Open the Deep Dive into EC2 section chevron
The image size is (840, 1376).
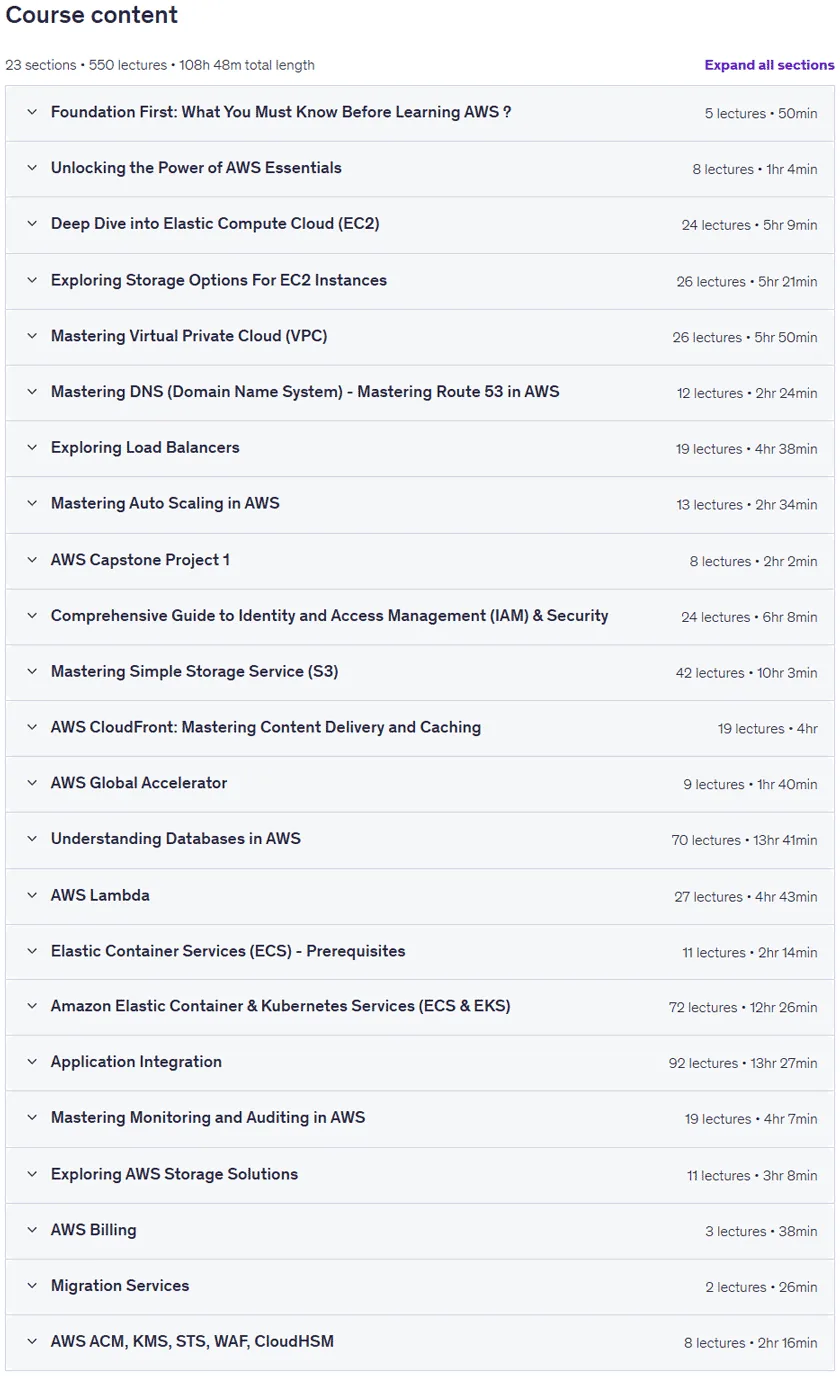[32, 224]
